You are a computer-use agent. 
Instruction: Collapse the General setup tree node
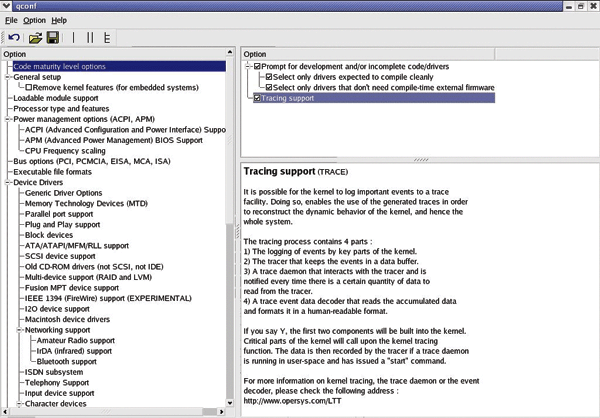tap(8, 77)
